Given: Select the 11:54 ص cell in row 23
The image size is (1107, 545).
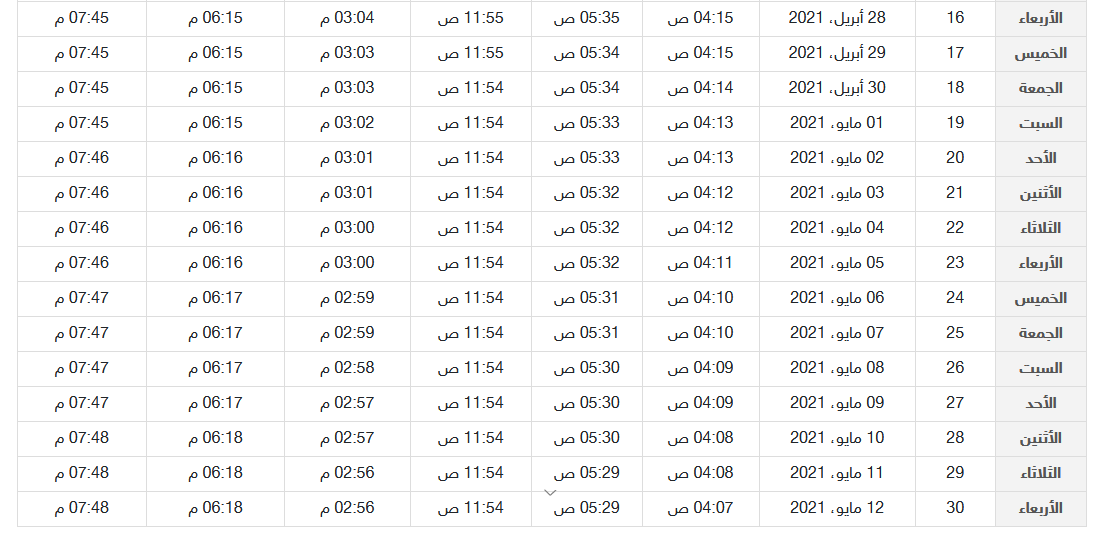Looking at the screenshot, I should tap(471, 263).
